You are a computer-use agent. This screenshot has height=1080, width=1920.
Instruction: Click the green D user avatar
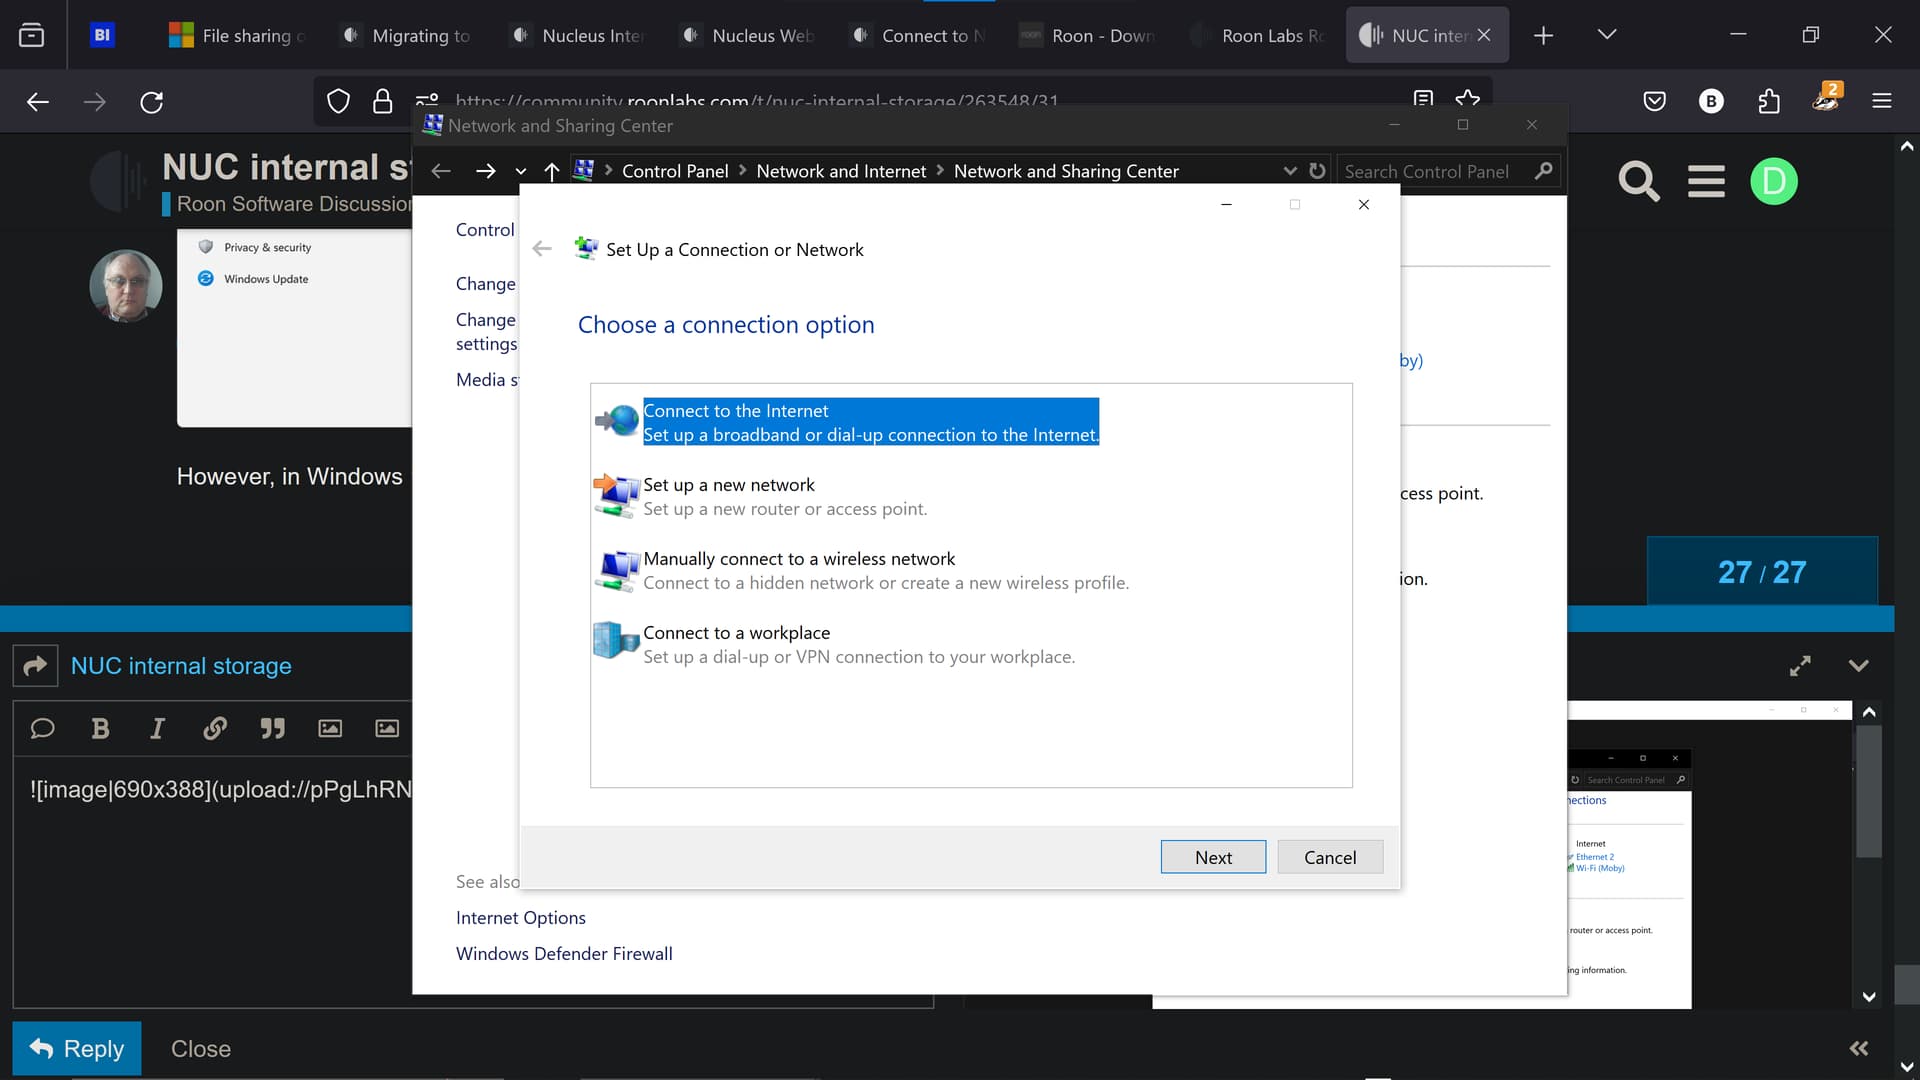(x=1774, y=182)
